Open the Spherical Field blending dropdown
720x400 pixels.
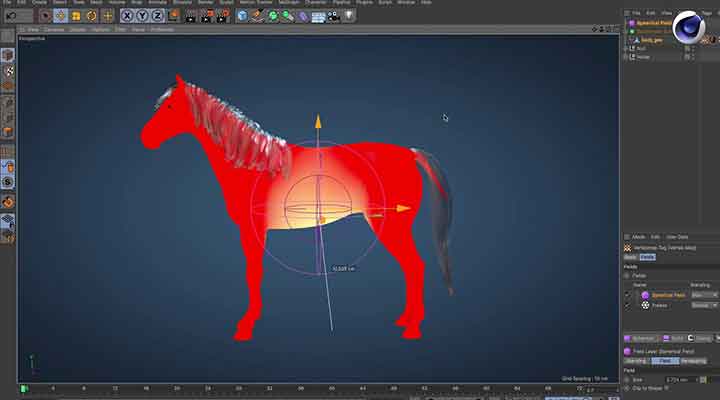point(703,295)
